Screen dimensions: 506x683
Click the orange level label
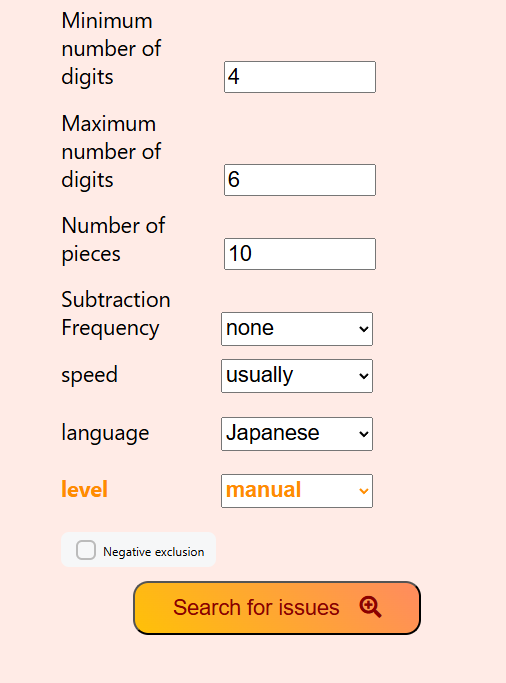[x=84, y=490]
